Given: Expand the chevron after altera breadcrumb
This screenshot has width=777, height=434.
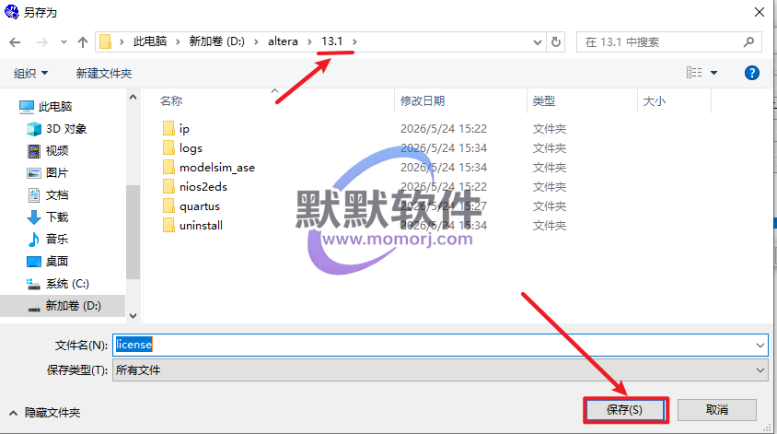Looking at the screenshot, I should 309,42.
